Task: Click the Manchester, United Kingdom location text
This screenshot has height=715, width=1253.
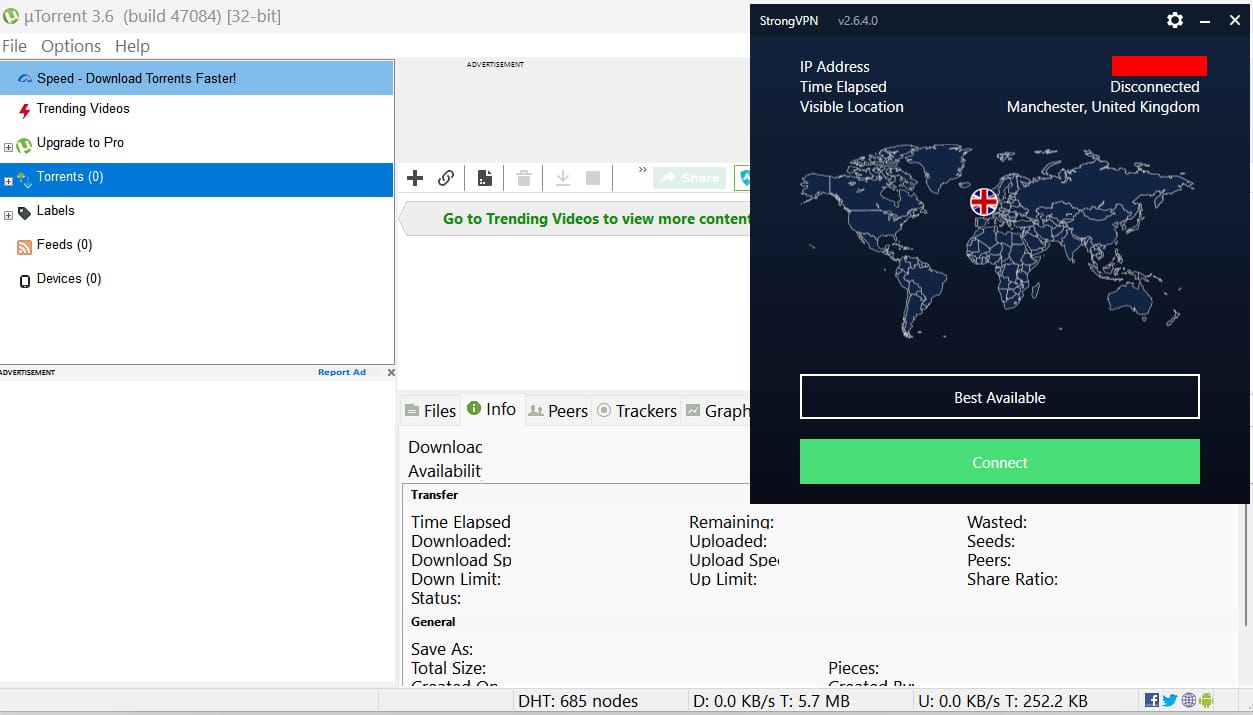Action: 1103,107
